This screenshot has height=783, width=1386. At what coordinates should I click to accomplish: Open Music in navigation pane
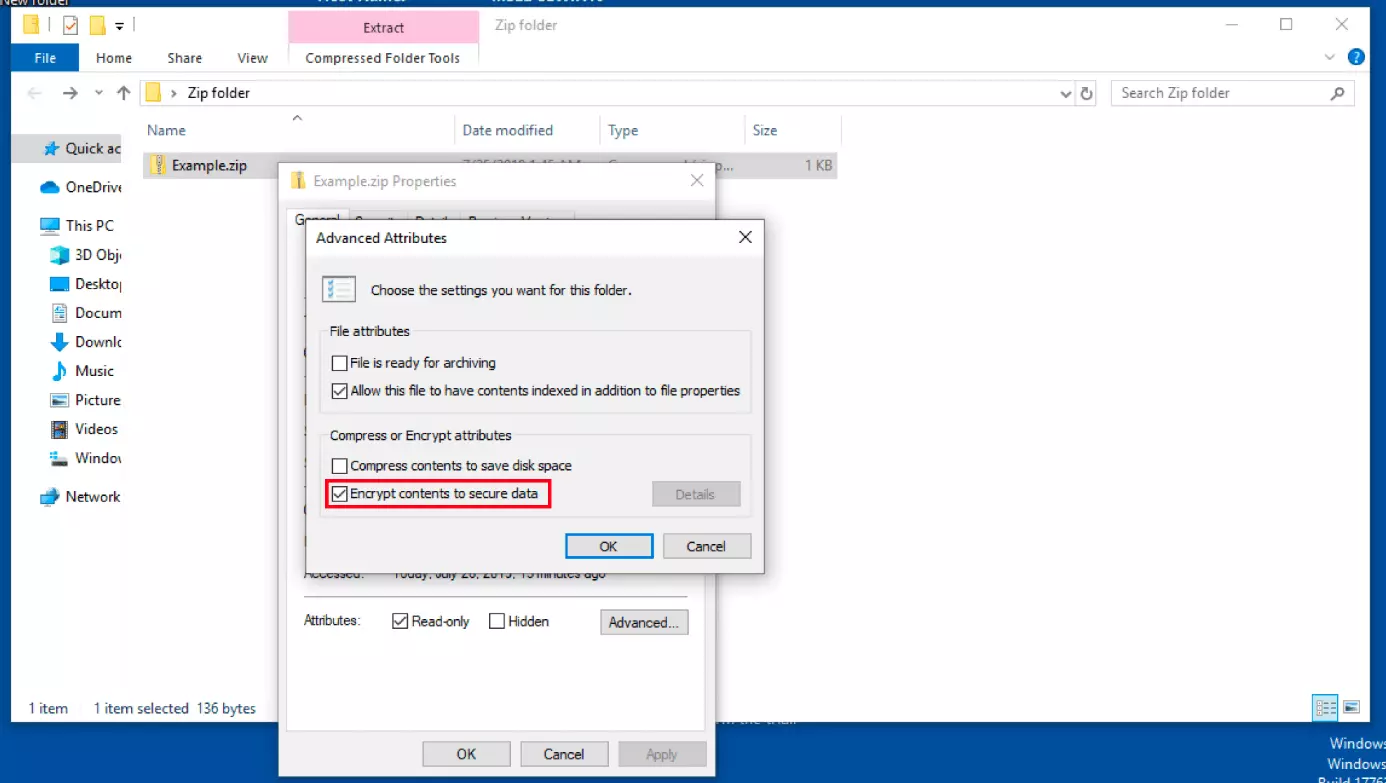pos(82,371)
